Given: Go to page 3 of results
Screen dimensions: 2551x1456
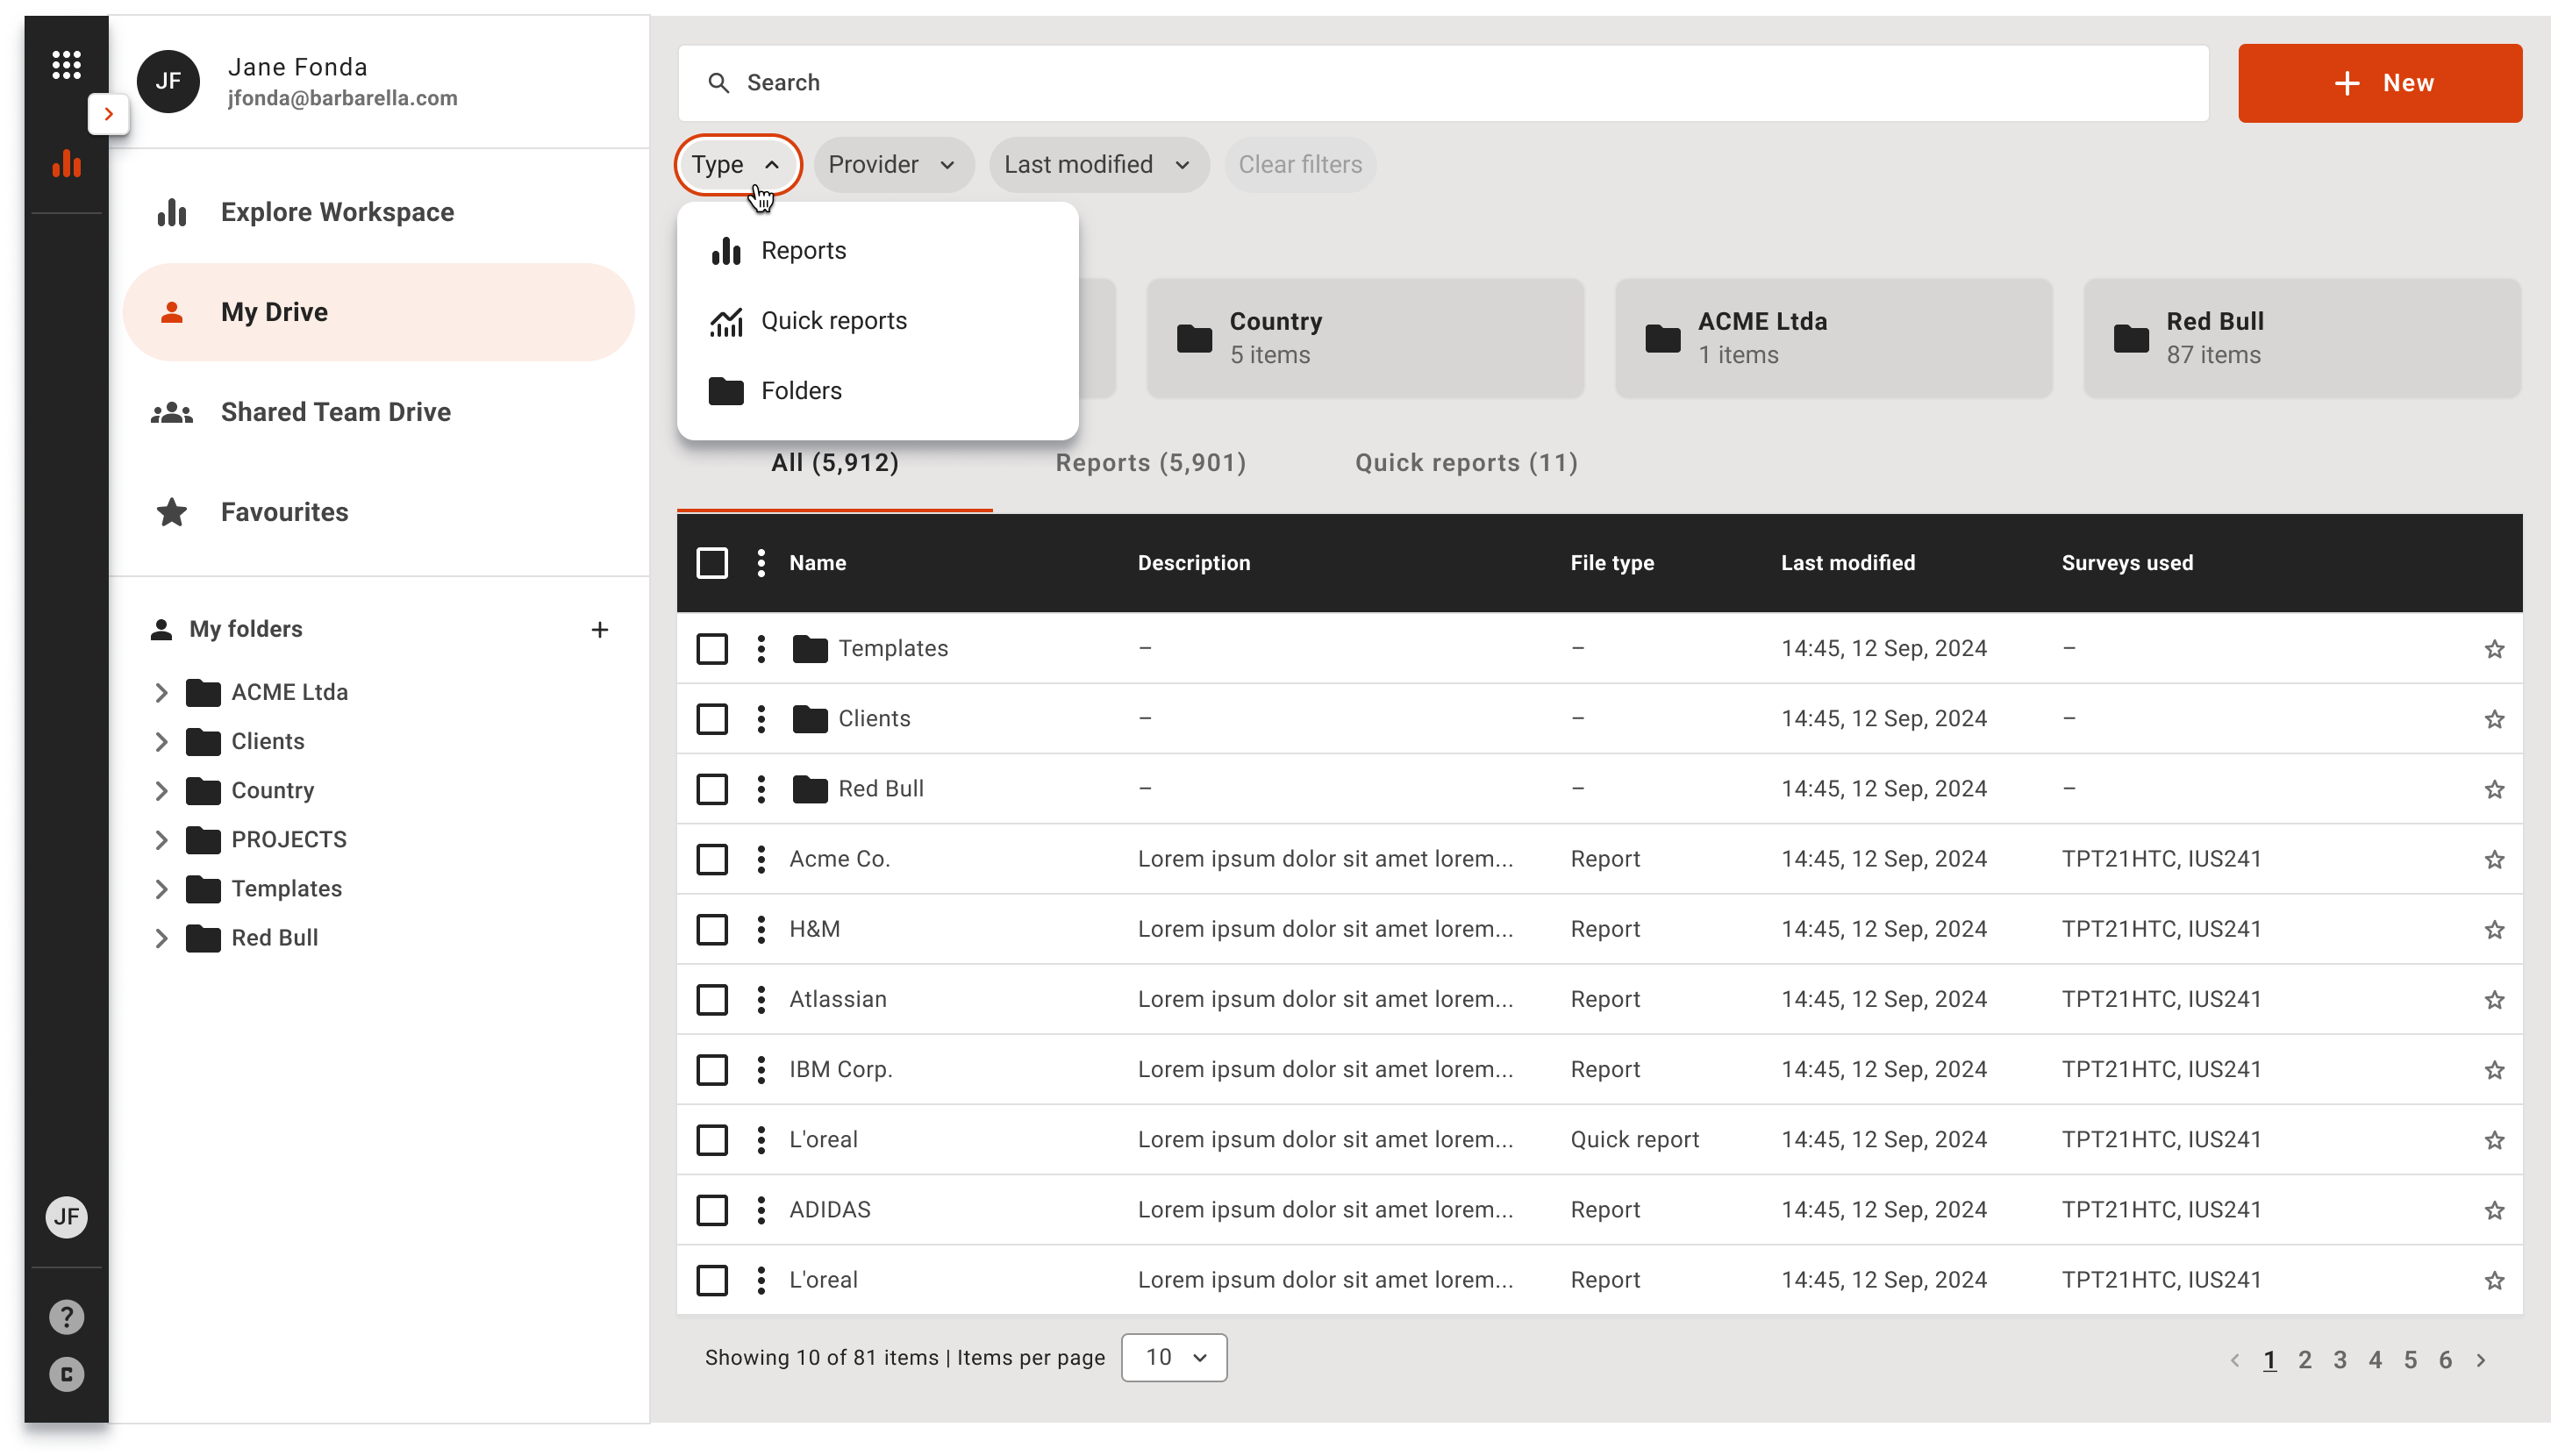Looking at the screenshot, I should [x=2340, y=1360].
